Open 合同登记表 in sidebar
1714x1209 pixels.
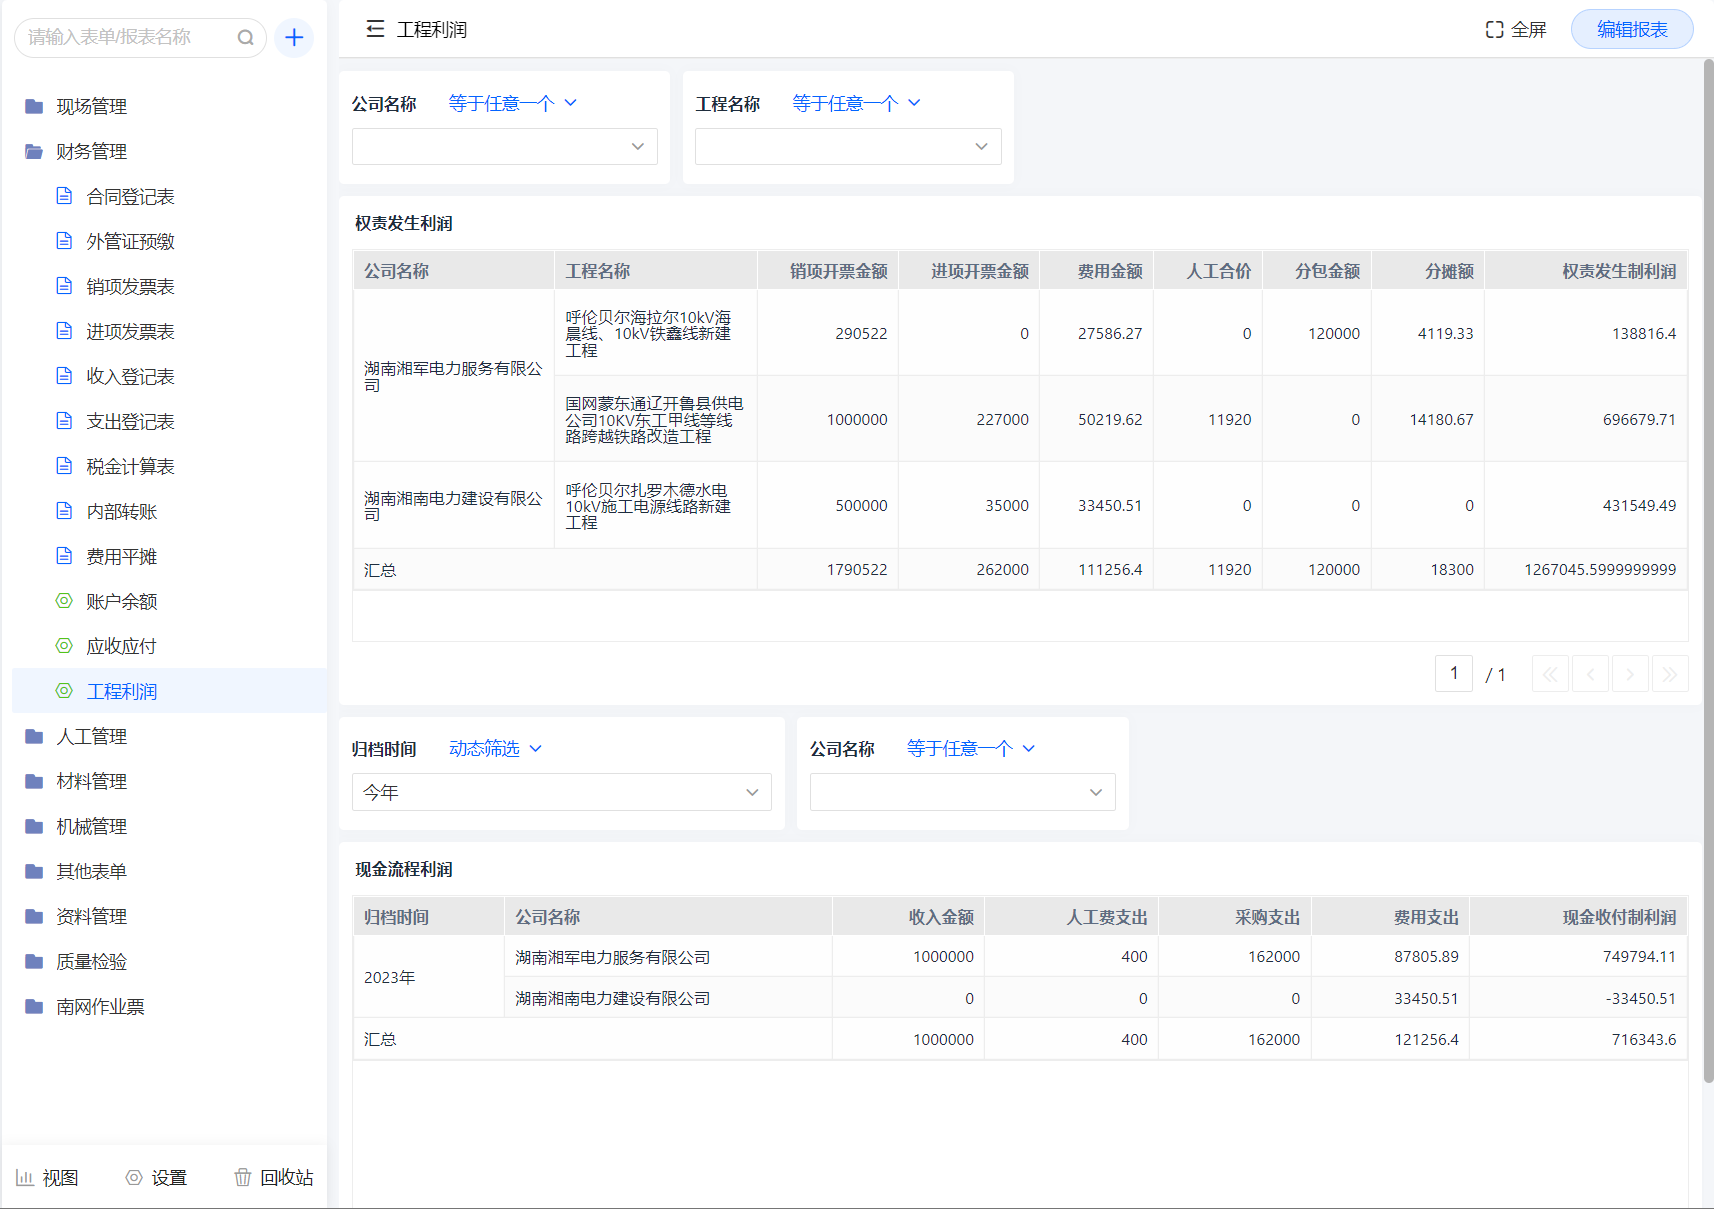[130, 196]
